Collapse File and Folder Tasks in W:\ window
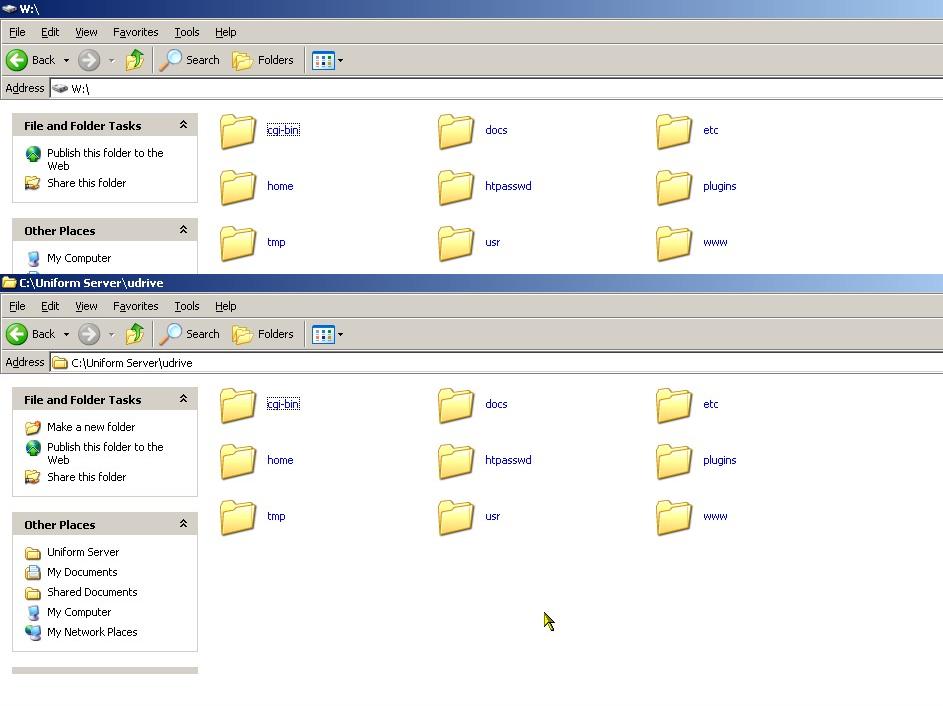 point(183,125)
